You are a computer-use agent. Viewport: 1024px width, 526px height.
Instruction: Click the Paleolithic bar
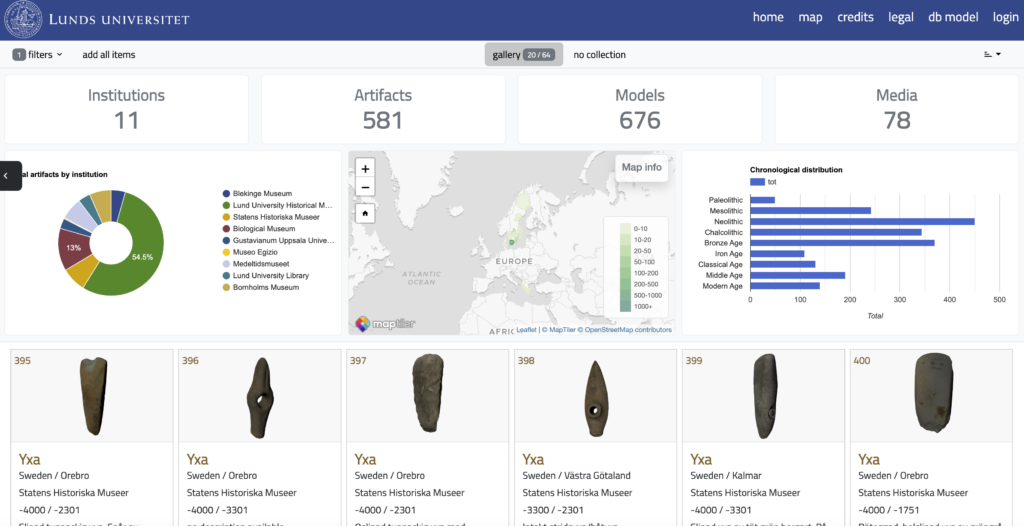(763, 200)
